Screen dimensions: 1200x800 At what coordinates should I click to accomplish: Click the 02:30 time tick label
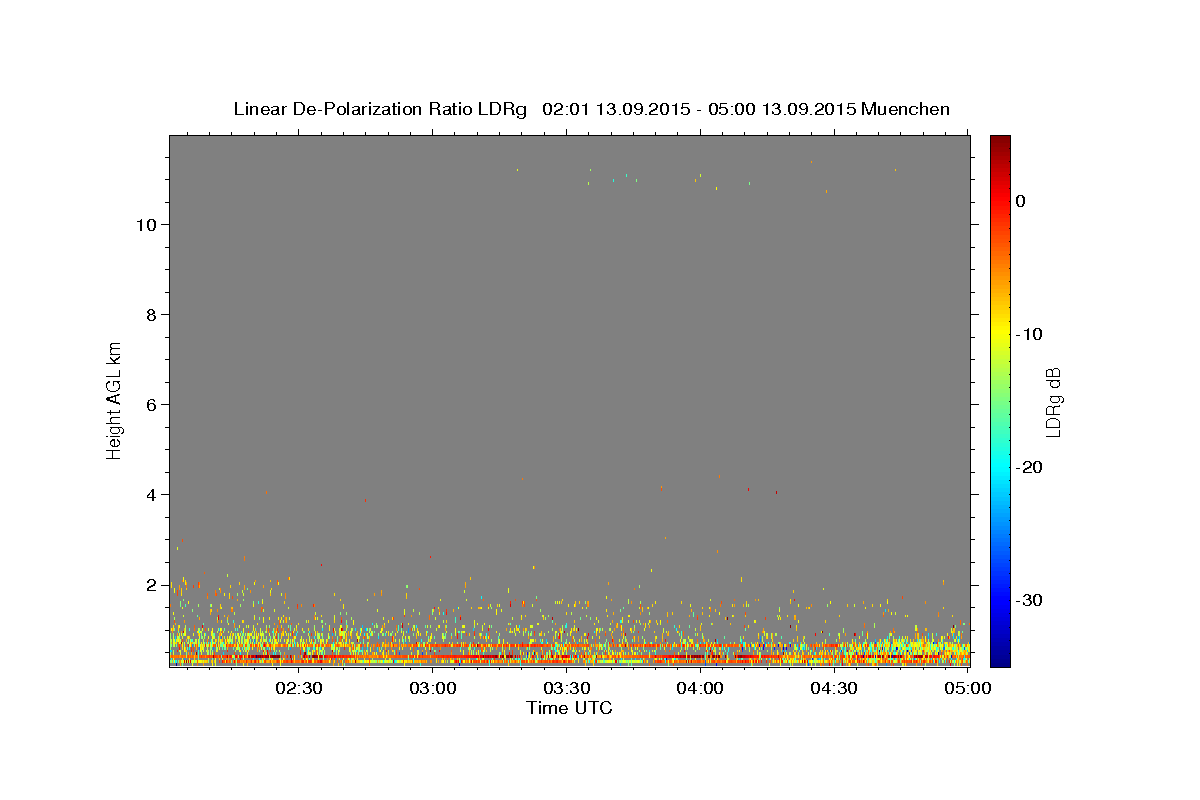(x=299, y=688)
